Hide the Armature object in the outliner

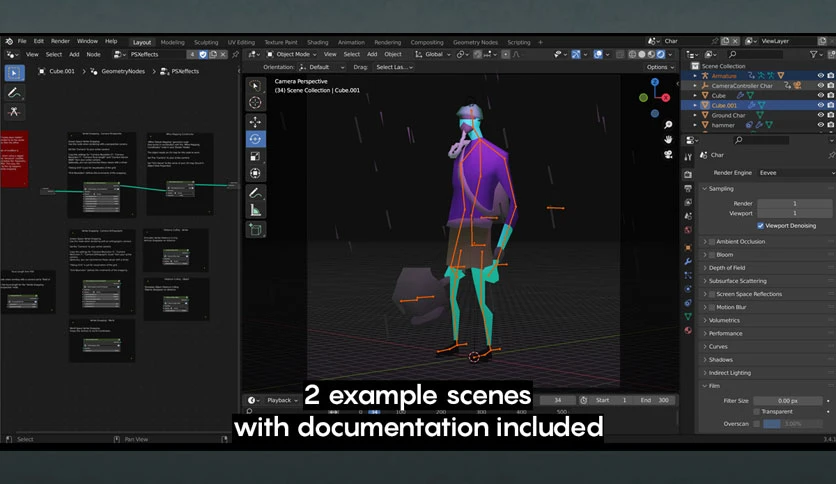point(821,76)
